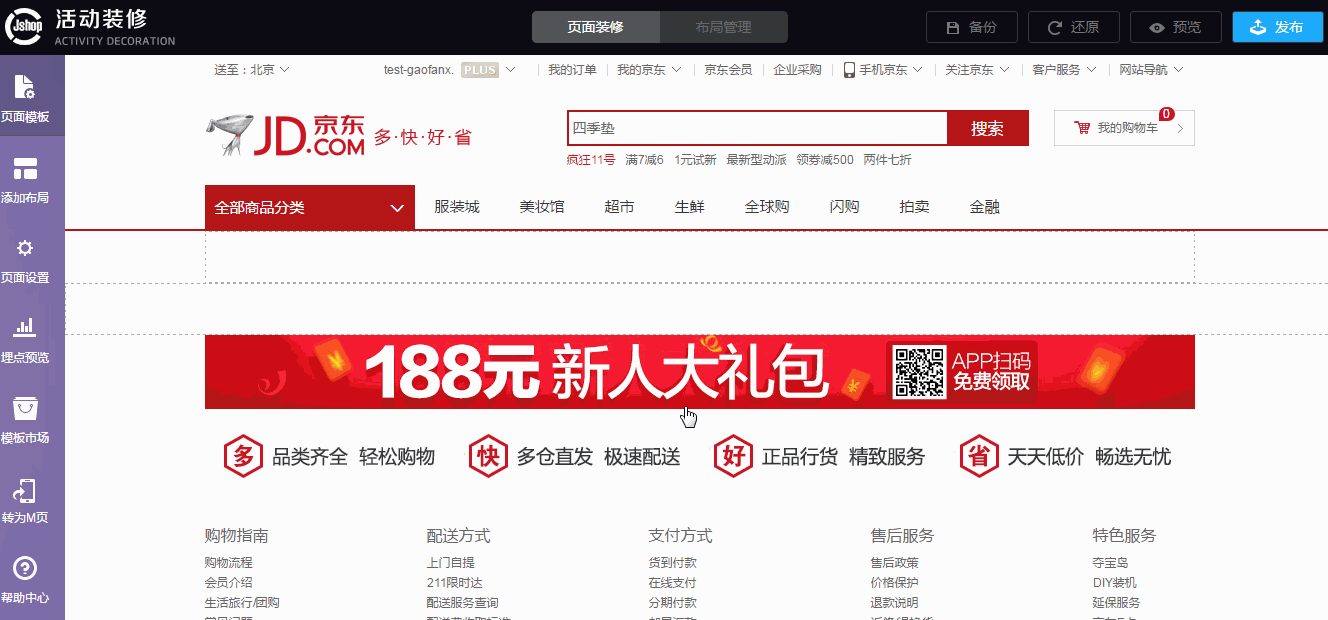Open 添加布局 in the sidebar
The width and height of the screenshot is (1328, 620).
pos(25,179)
